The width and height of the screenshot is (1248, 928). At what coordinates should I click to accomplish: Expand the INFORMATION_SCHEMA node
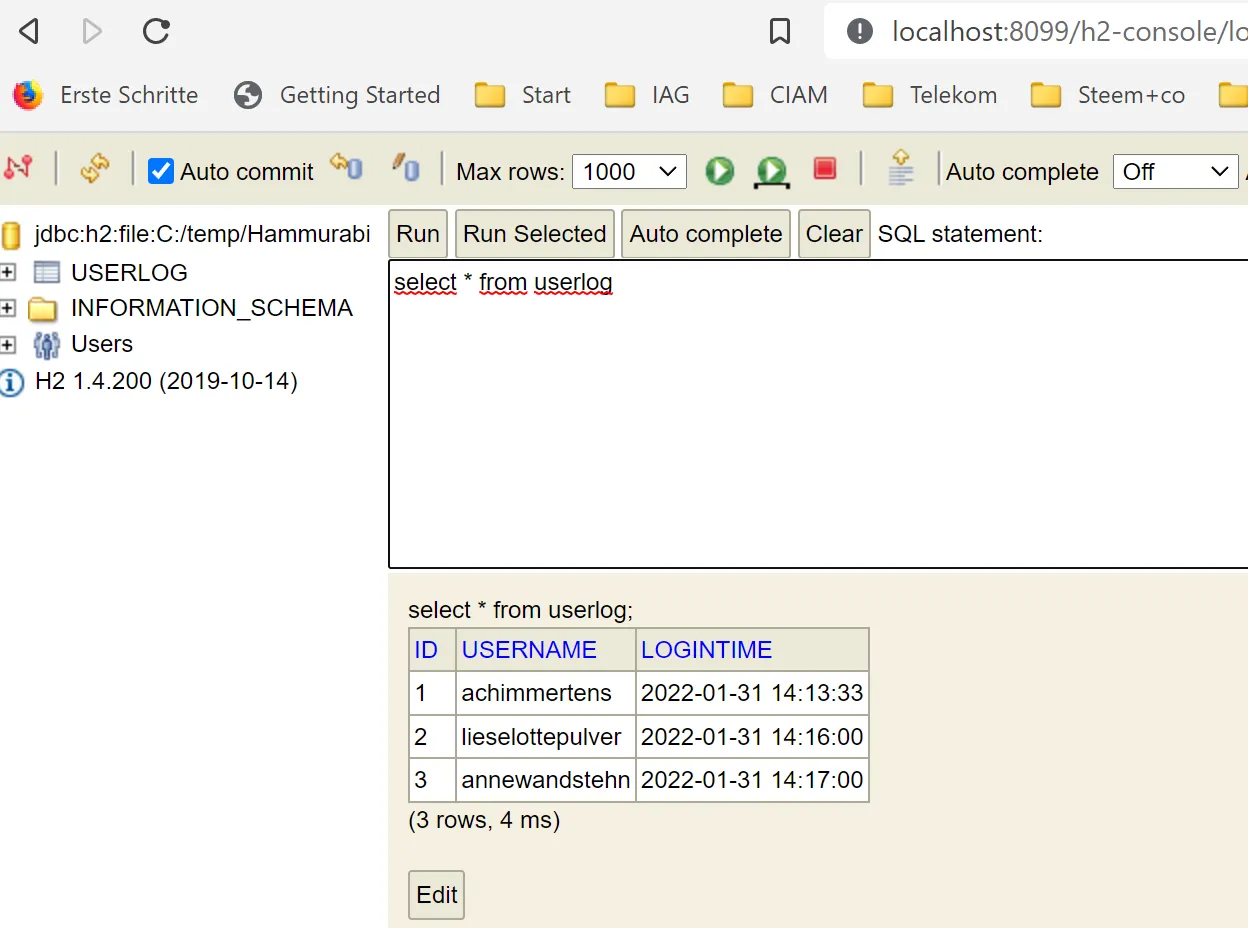[x=8, y=308]
